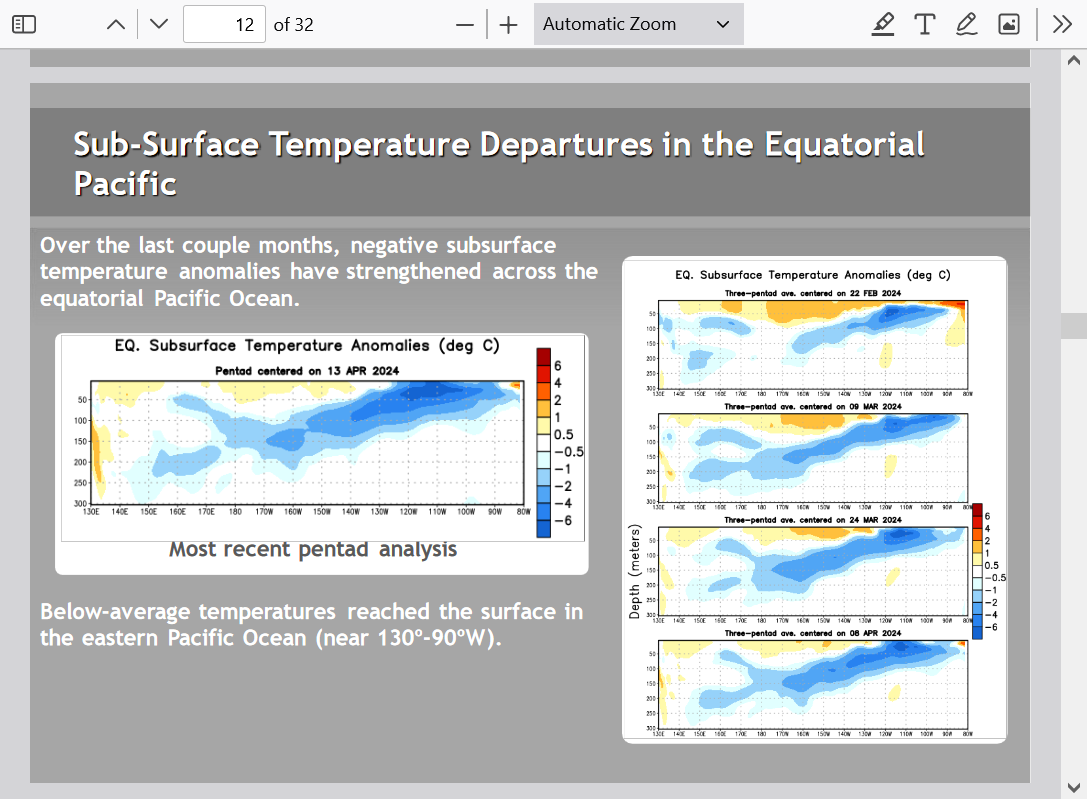
Task: Click the 22 FEB 2024 anomaly chart
Action: [812, 344]
